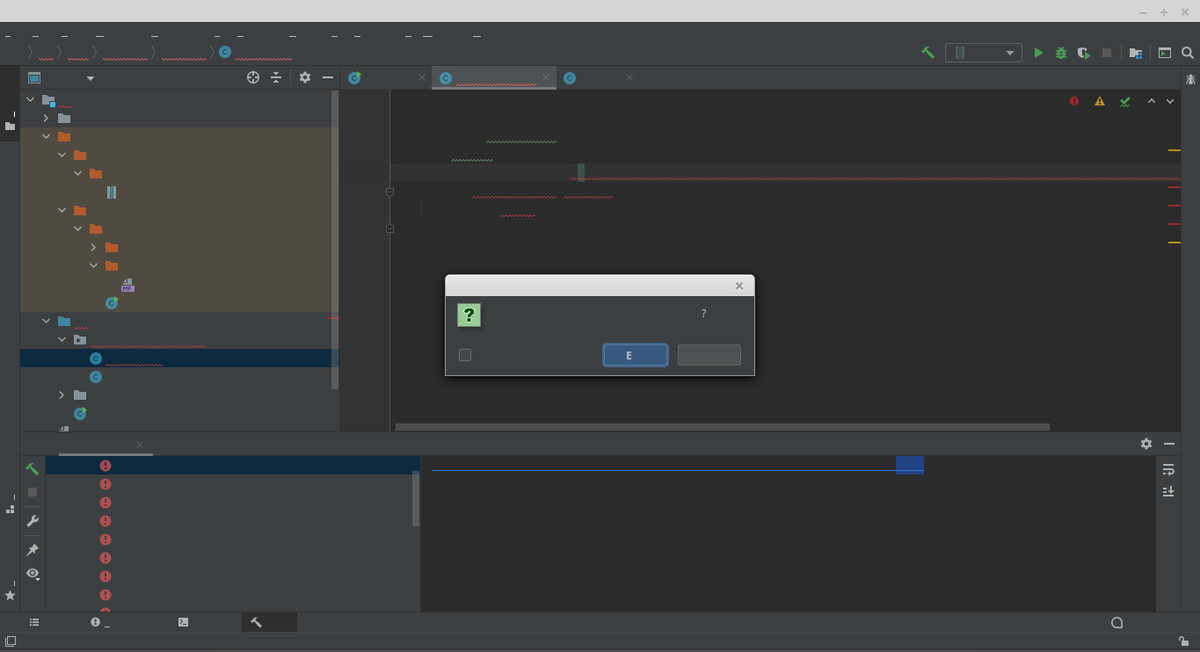Open the run configuration dropdown
The height and width of the screenshot is (652, 1200).
[x=983, y=52]
